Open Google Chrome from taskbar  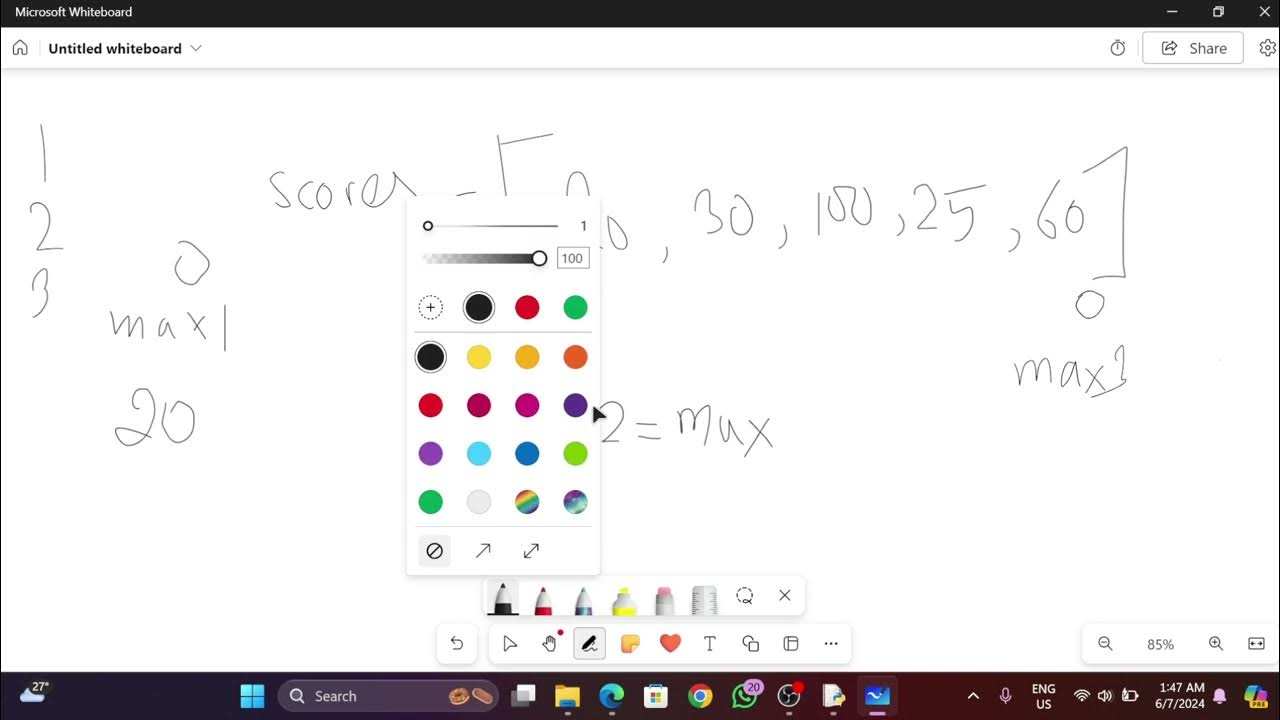tap(700, 696)
